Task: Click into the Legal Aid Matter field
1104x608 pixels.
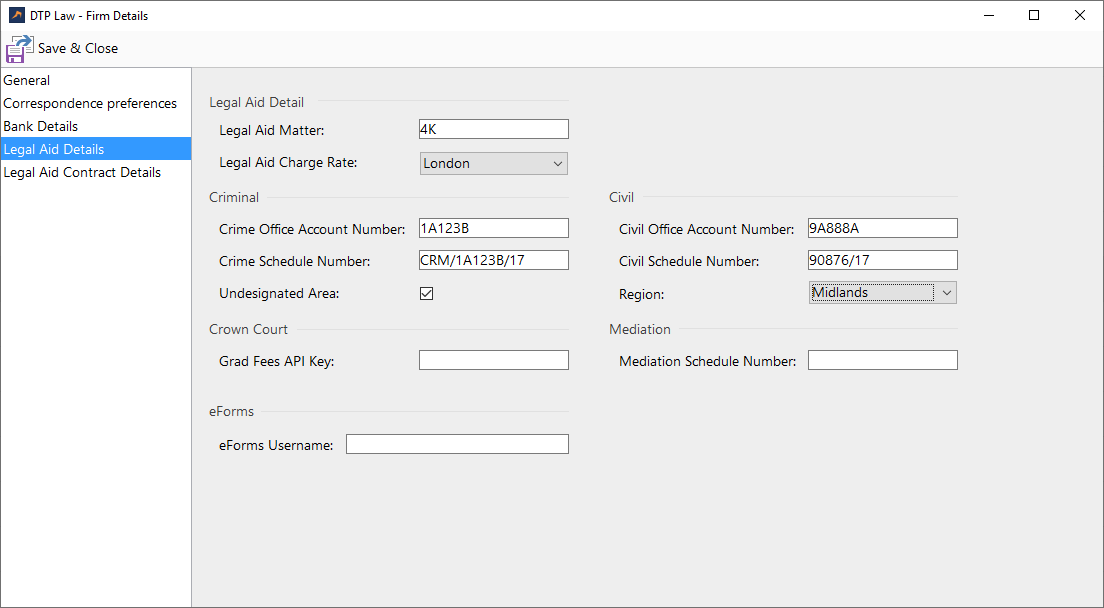Action: pos(494,129)
